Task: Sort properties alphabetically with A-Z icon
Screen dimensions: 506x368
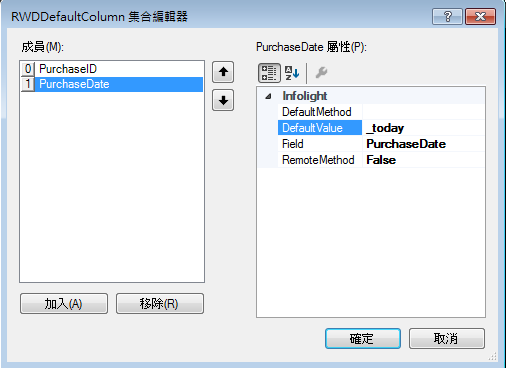Action: (292, 73)
